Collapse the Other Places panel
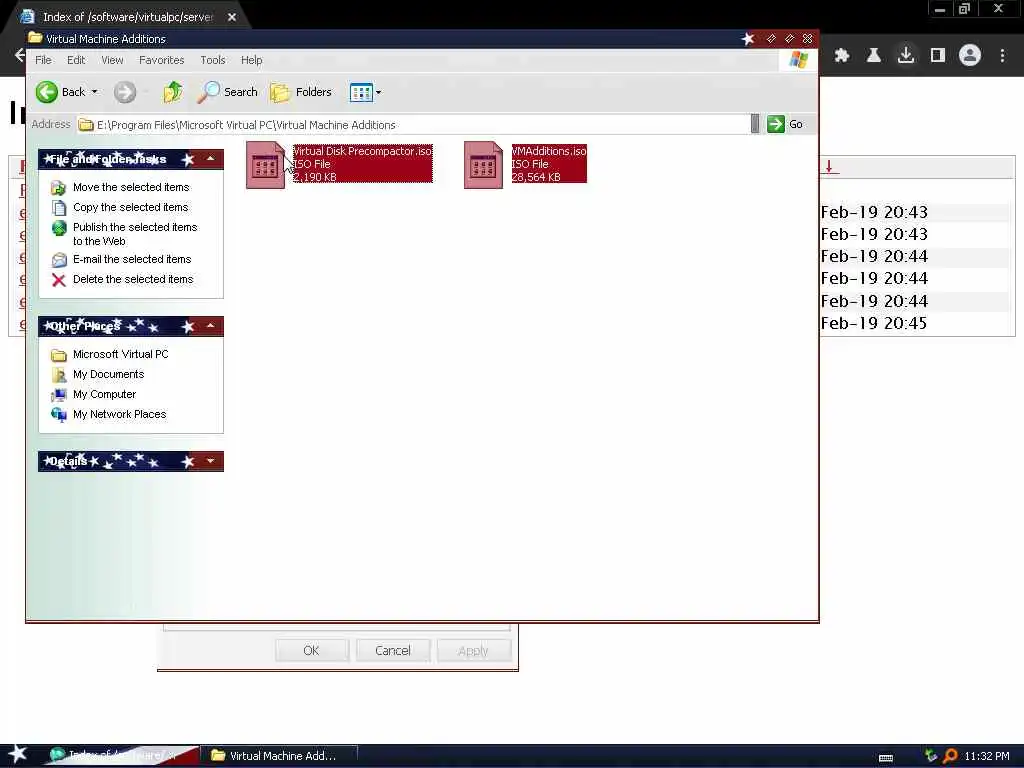 click(210, 325)
